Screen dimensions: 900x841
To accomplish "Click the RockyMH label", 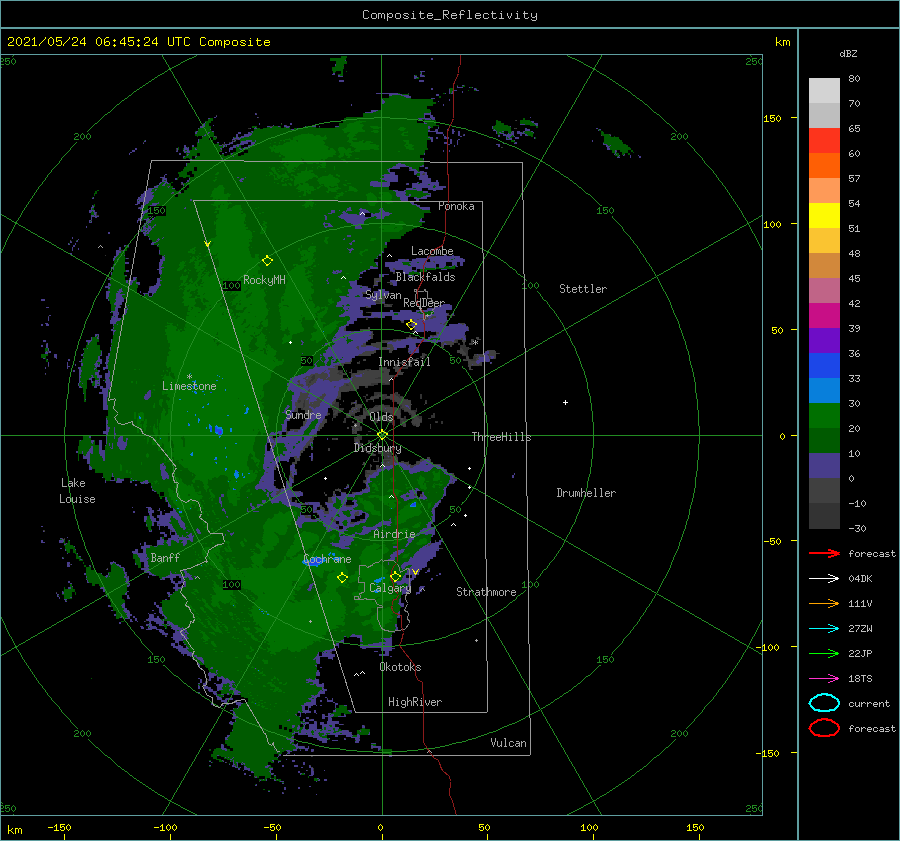I will (x=264, y=280).
